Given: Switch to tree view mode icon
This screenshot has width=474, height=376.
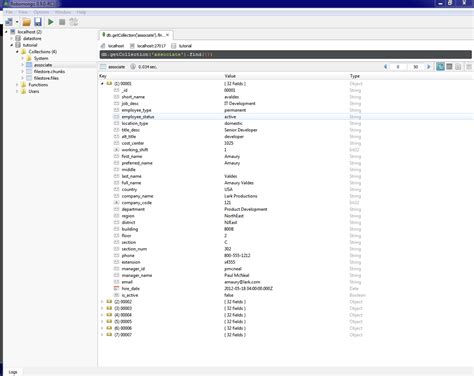Looking at the screenshot, I should (x=440, y=67).
